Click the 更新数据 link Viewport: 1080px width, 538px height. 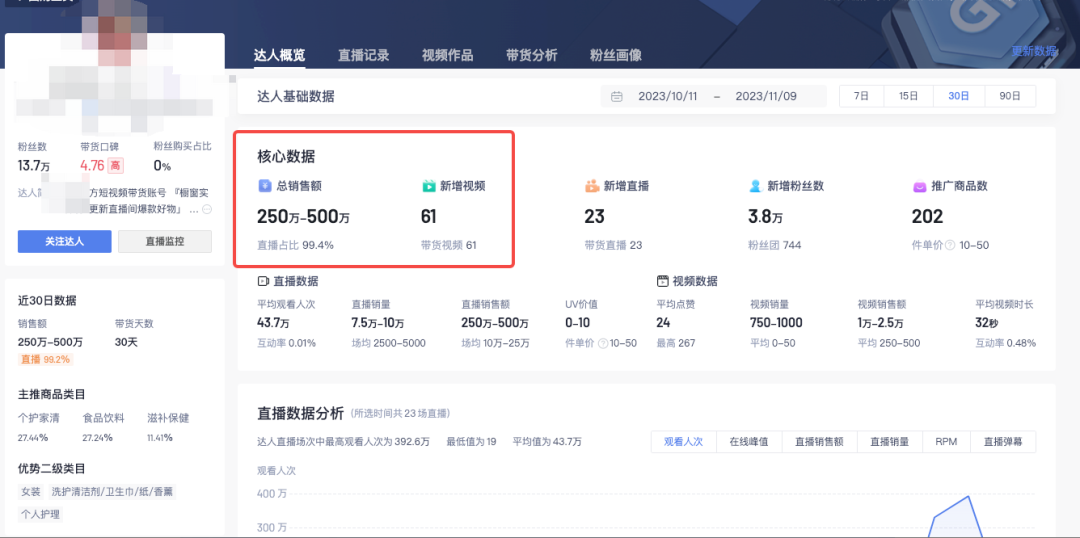point(1033,51)
